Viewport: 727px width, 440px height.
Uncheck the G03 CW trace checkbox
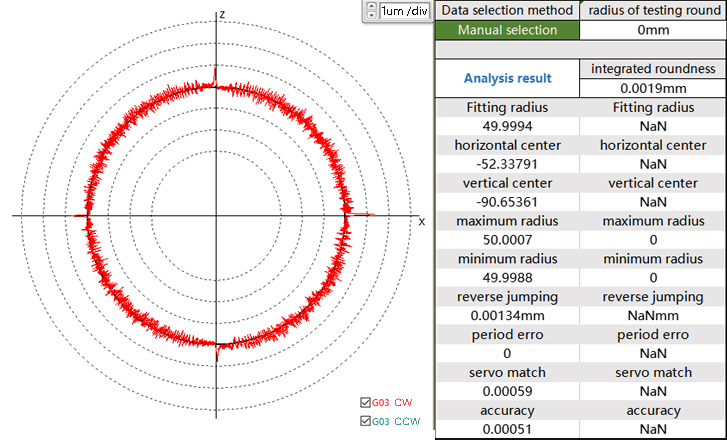365,403
